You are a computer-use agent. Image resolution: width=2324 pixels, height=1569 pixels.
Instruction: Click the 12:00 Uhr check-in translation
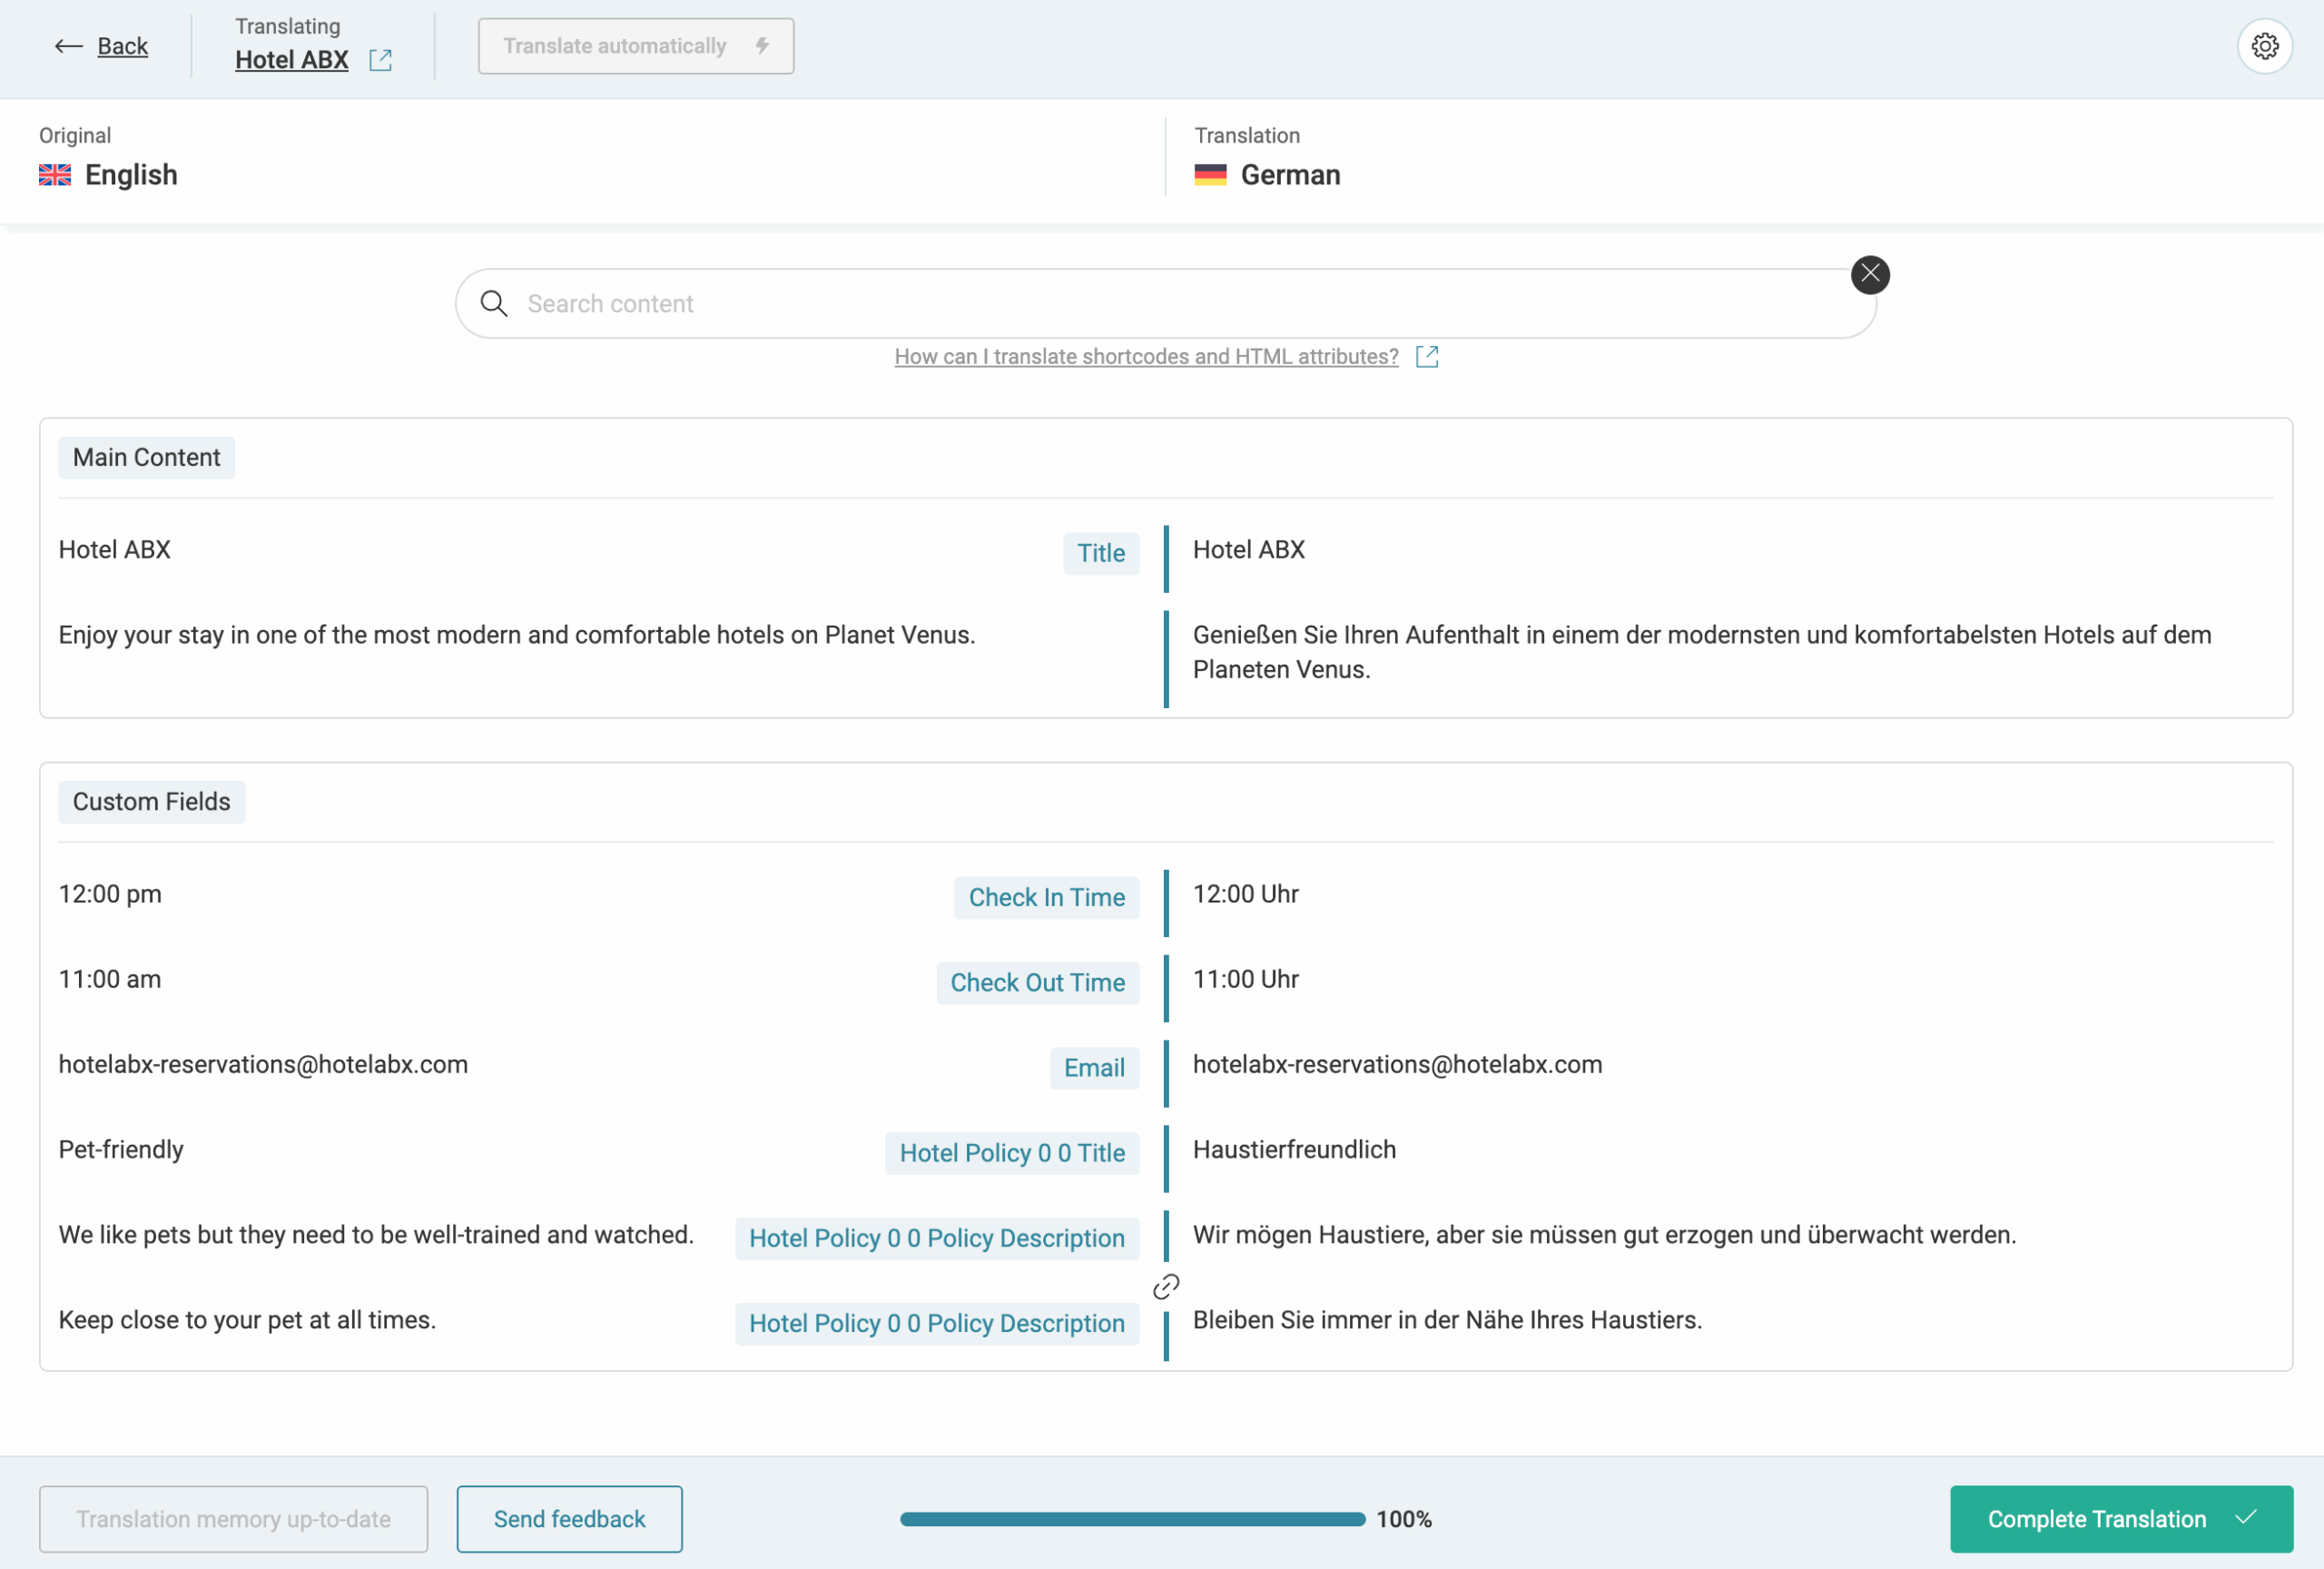point(1245,893)
